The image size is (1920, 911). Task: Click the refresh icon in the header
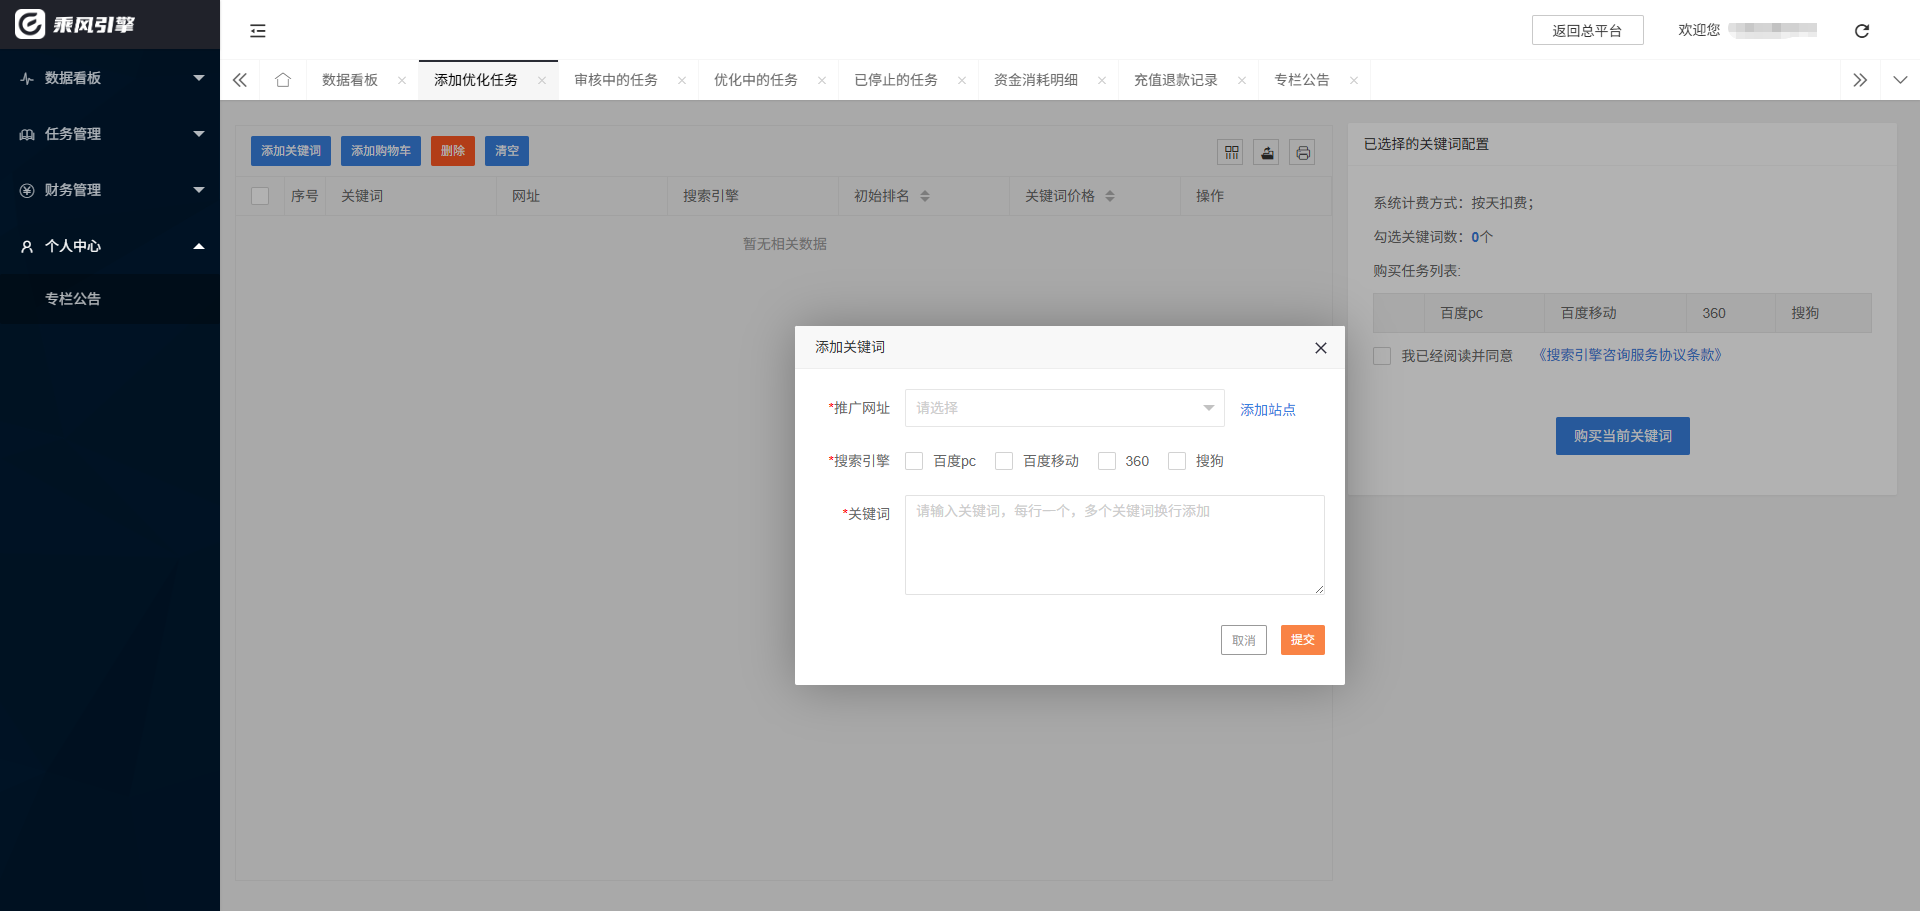[x=1861, y=31]
